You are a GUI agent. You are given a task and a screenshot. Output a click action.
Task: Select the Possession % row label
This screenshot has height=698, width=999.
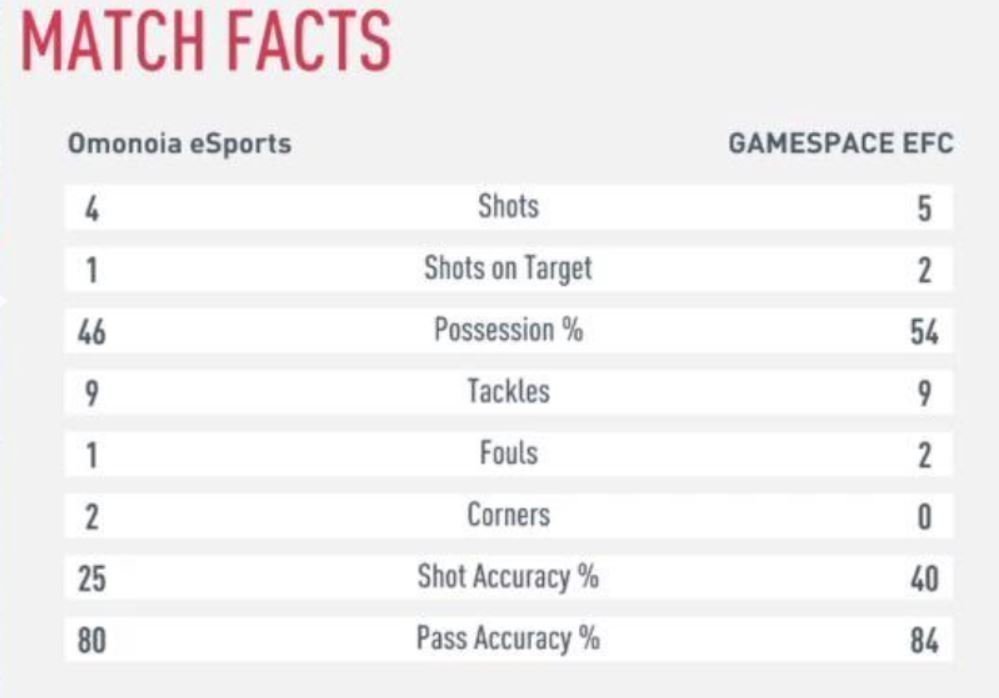tap(508, 330)
